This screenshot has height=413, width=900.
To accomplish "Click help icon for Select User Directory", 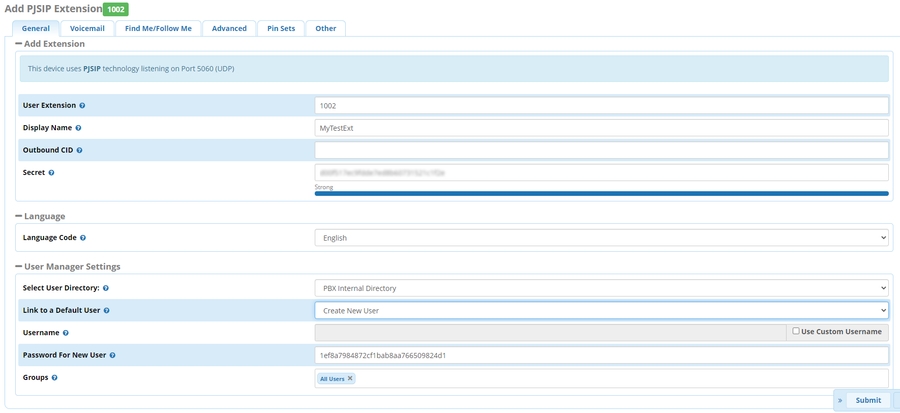I will coord(105,288).
